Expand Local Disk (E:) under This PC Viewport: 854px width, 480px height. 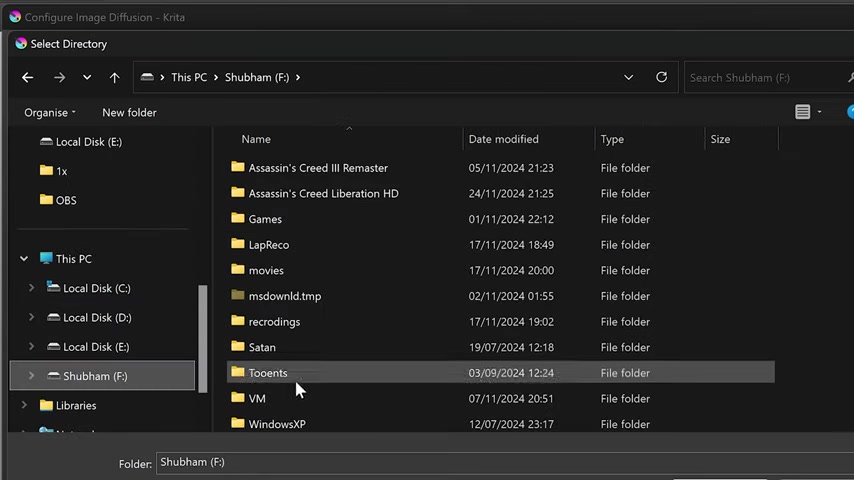coord(31,347)
